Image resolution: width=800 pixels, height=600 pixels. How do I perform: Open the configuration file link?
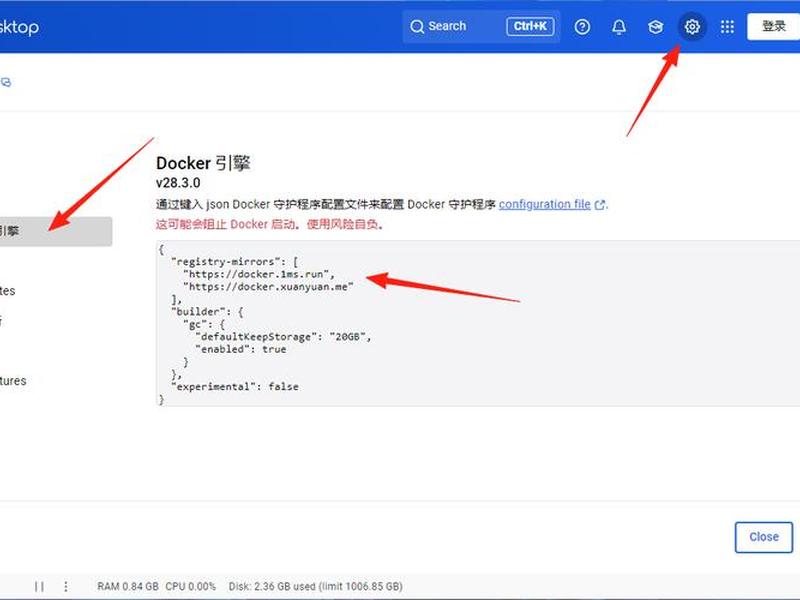pos(544,205)
